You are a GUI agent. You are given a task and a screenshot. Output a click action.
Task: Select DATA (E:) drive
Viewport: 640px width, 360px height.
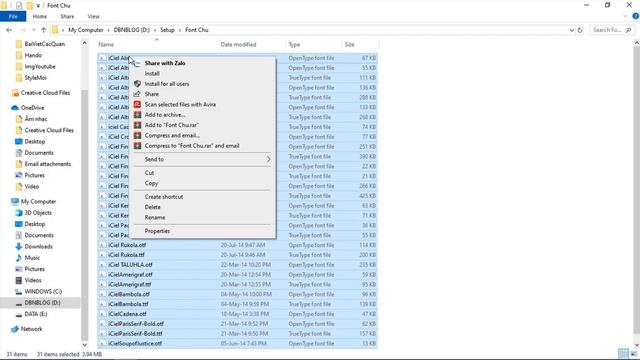point(36,314)
